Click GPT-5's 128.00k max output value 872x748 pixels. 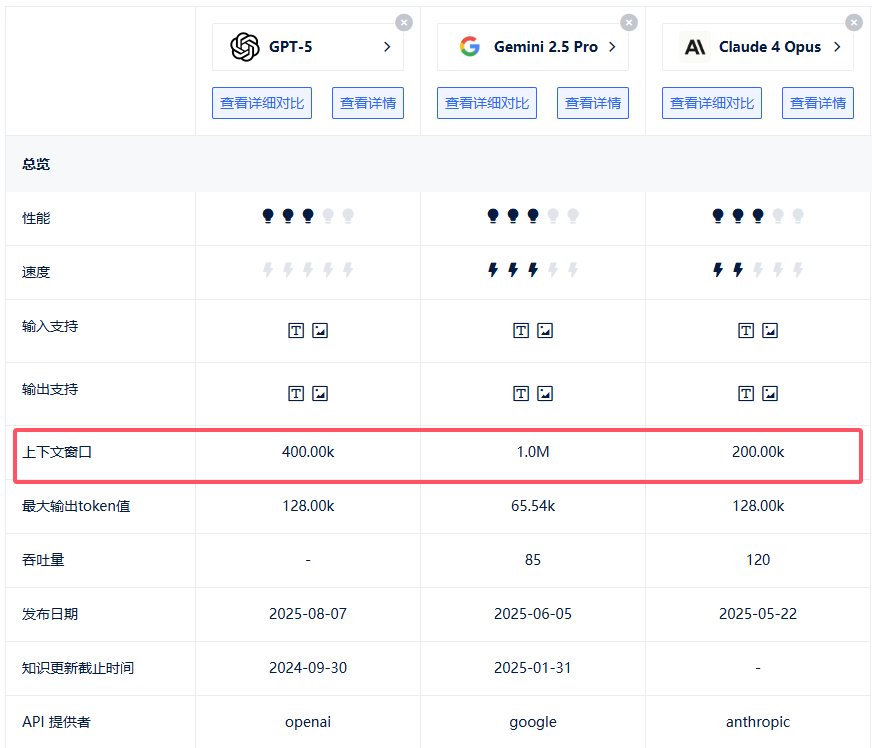[308, 506]
